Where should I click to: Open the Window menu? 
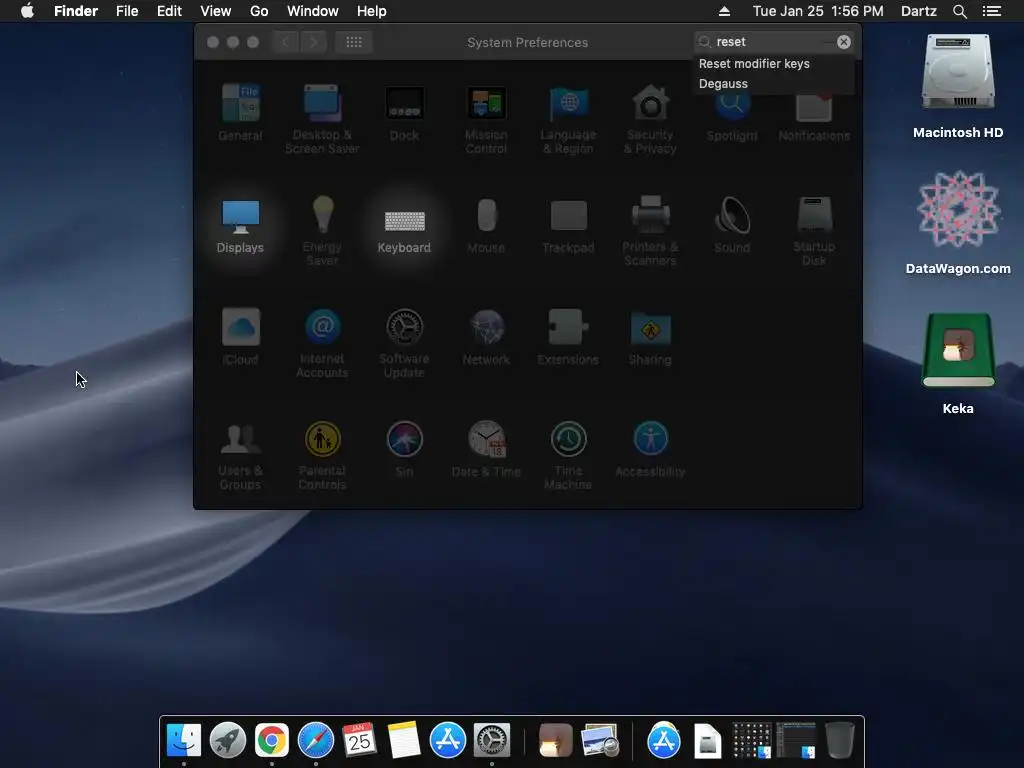click(313, 11)
